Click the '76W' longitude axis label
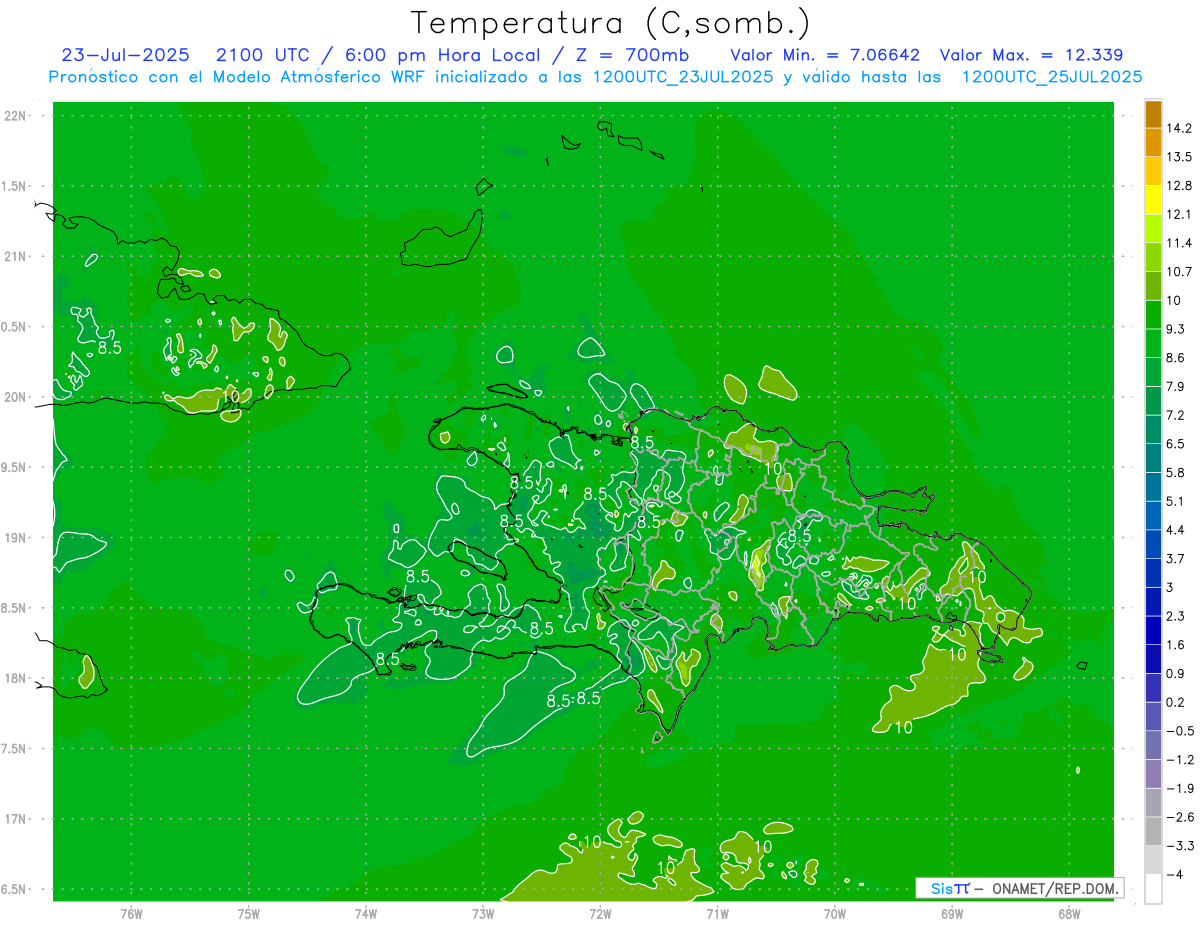 click(131, 913)
